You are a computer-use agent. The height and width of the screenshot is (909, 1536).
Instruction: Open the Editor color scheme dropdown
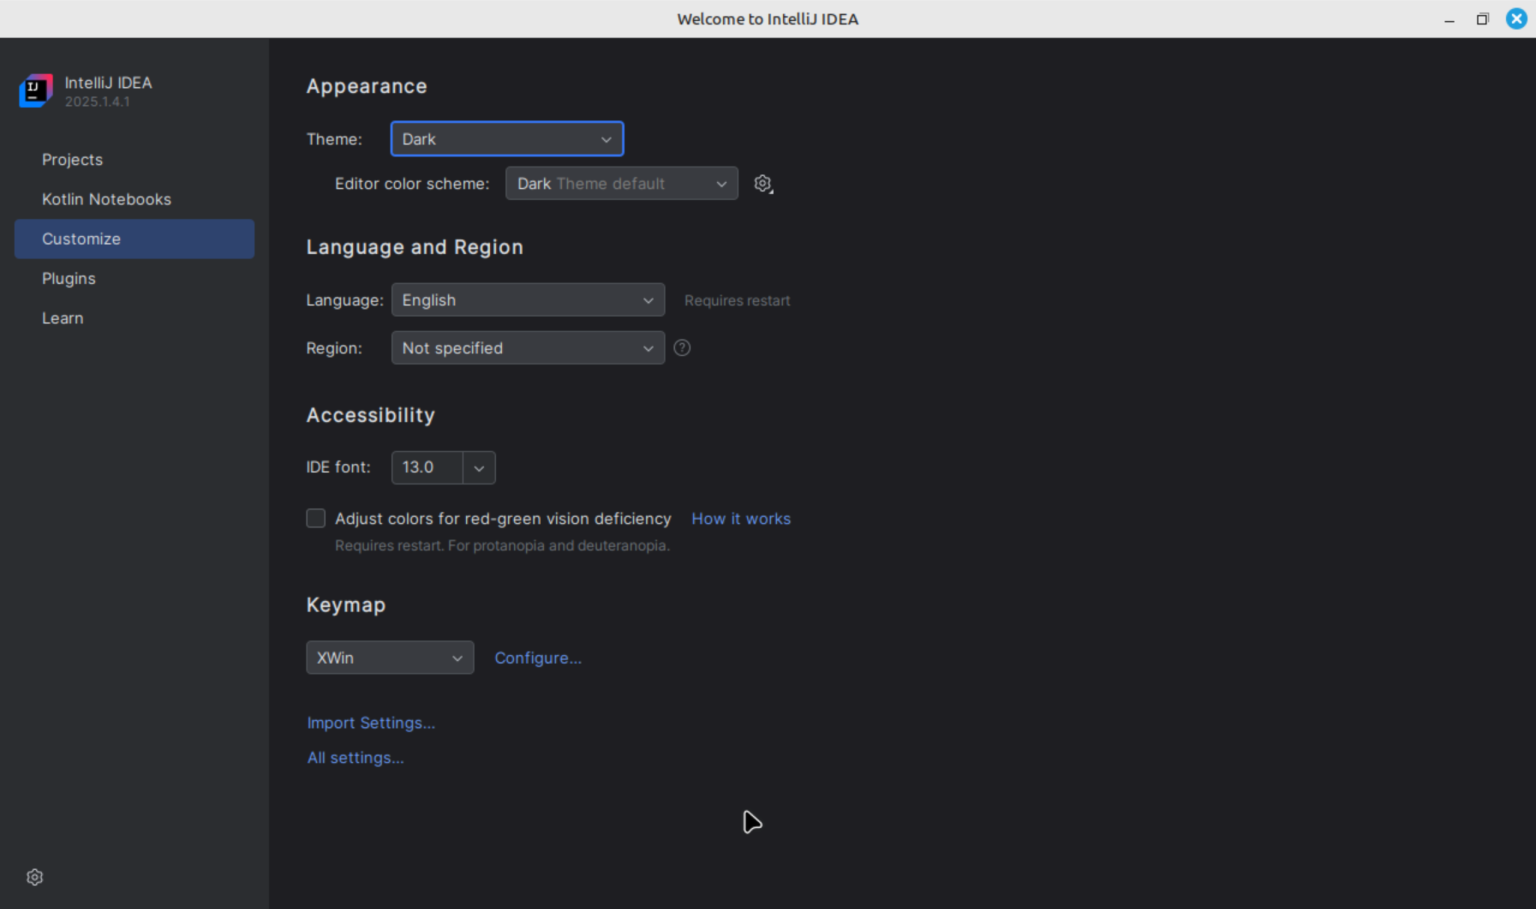620,183
